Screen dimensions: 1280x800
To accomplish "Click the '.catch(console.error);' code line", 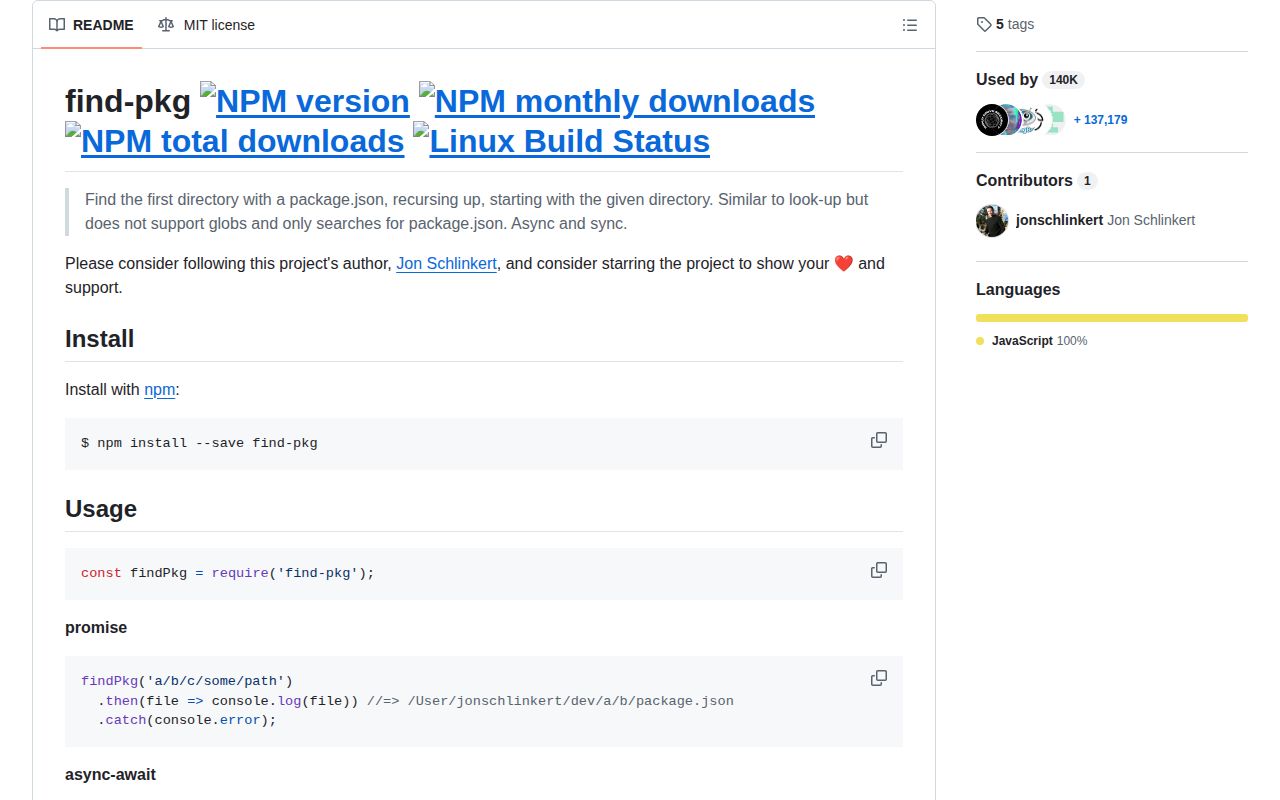I will [x=186, y=720].
